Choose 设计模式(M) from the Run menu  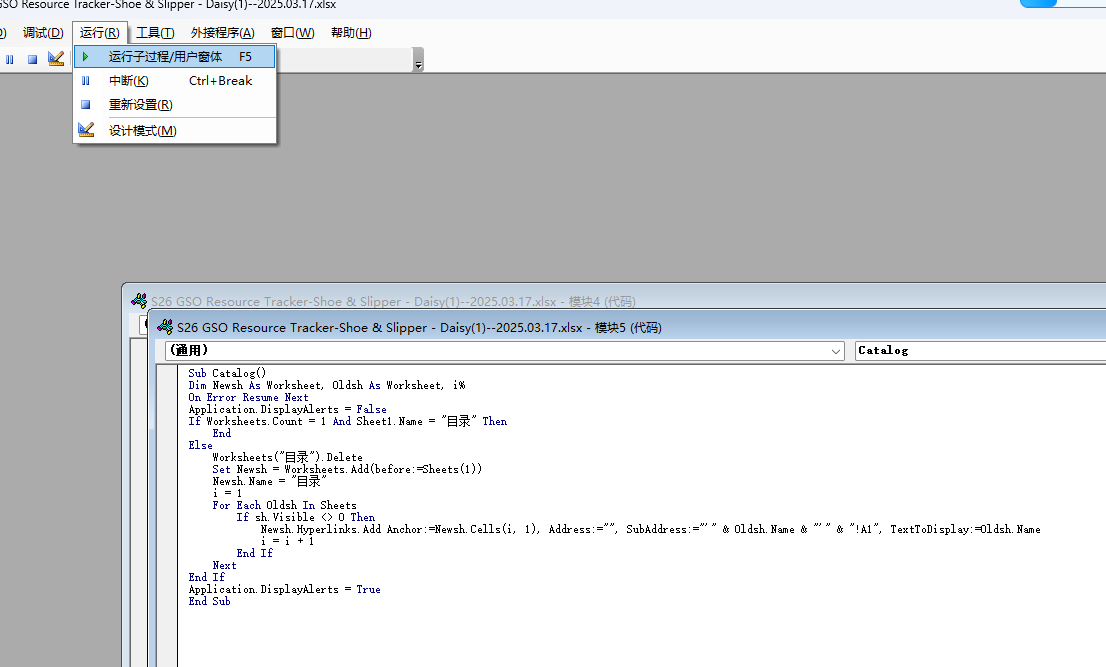(x=174, y=130)
